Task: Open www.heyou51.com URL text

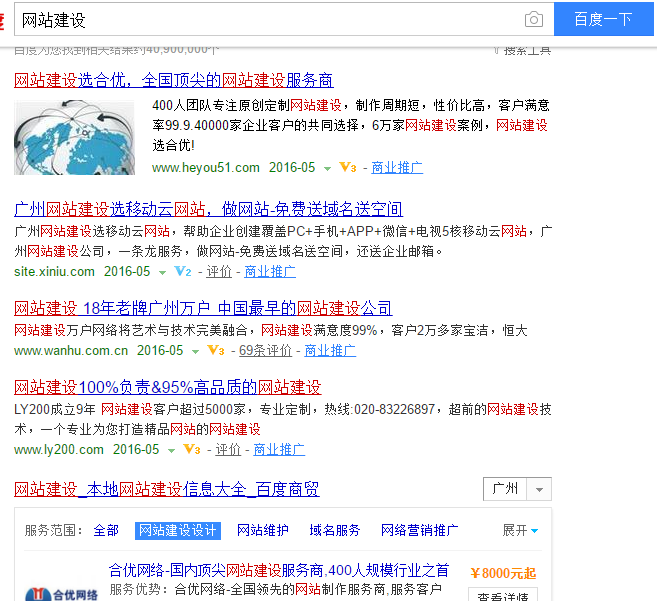Action: tap(206, 168)
